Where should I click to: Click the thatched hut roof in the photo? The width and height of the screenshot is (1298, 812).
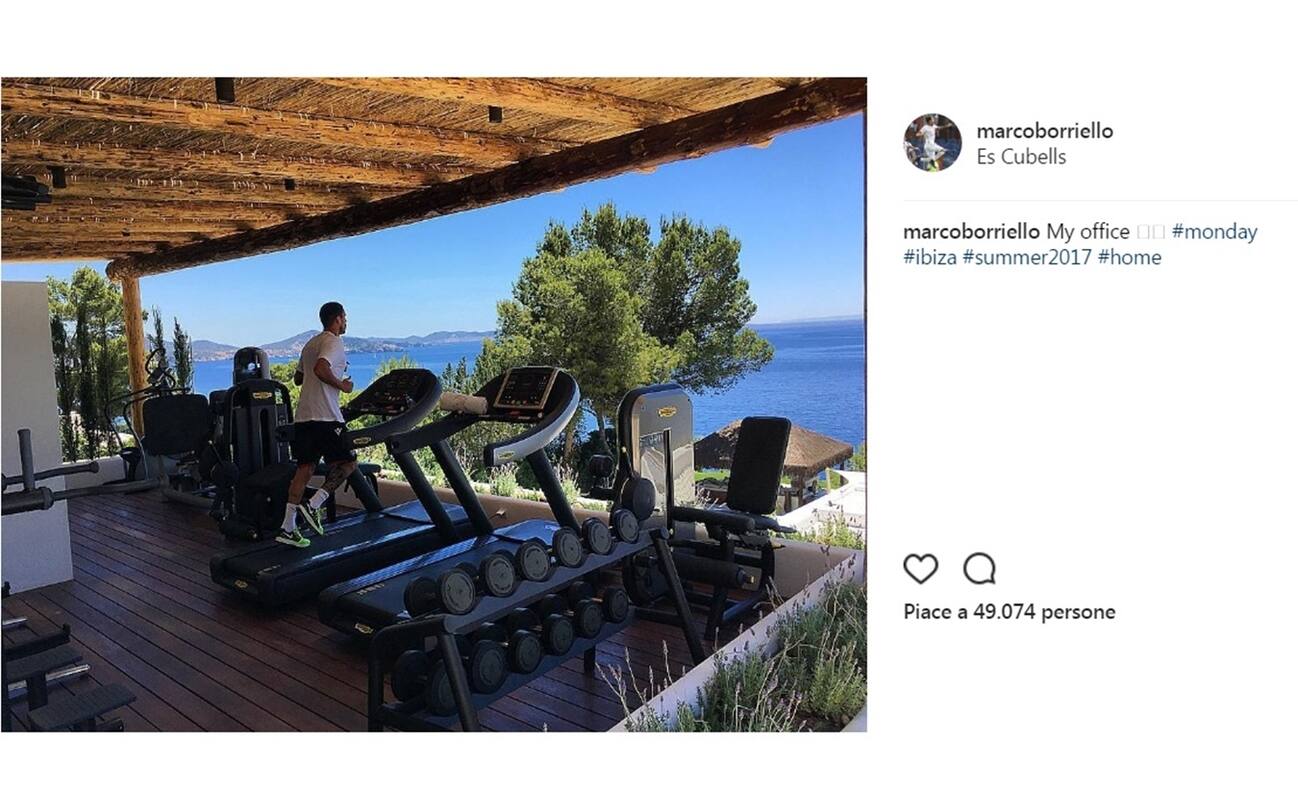(x=772, y=448)
